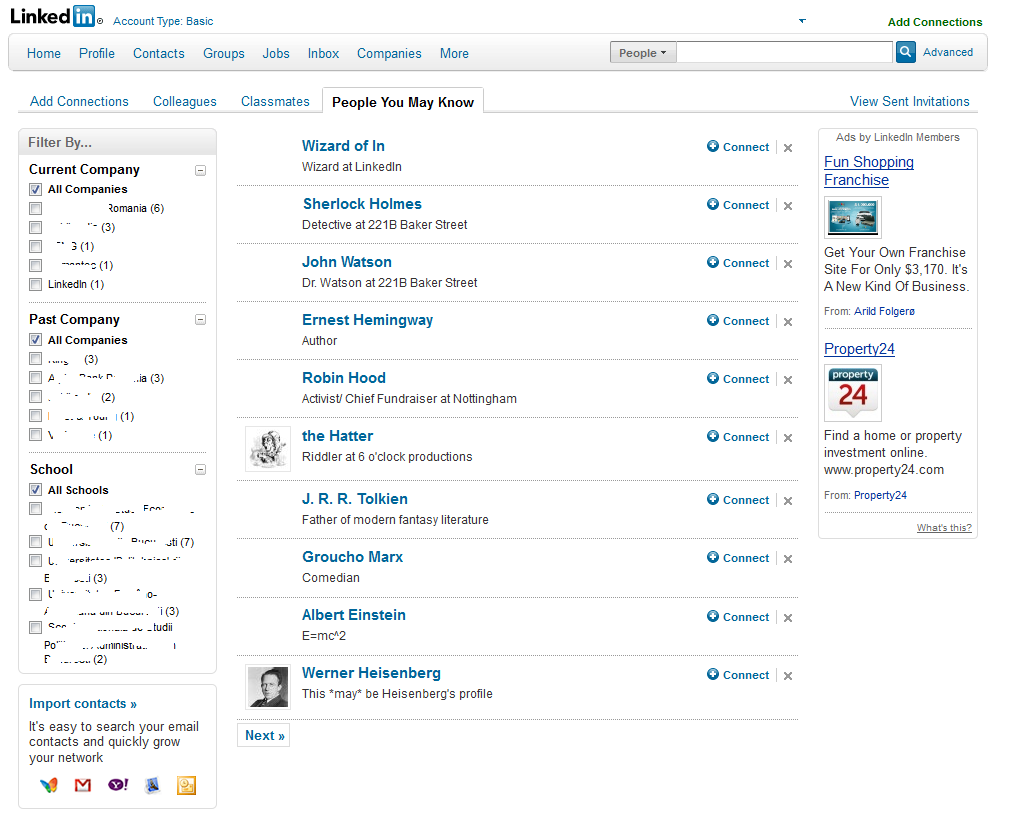Uncheck All Companies under Current Company
Screen dimensions: 1015x829
click(x=36, y=189)
